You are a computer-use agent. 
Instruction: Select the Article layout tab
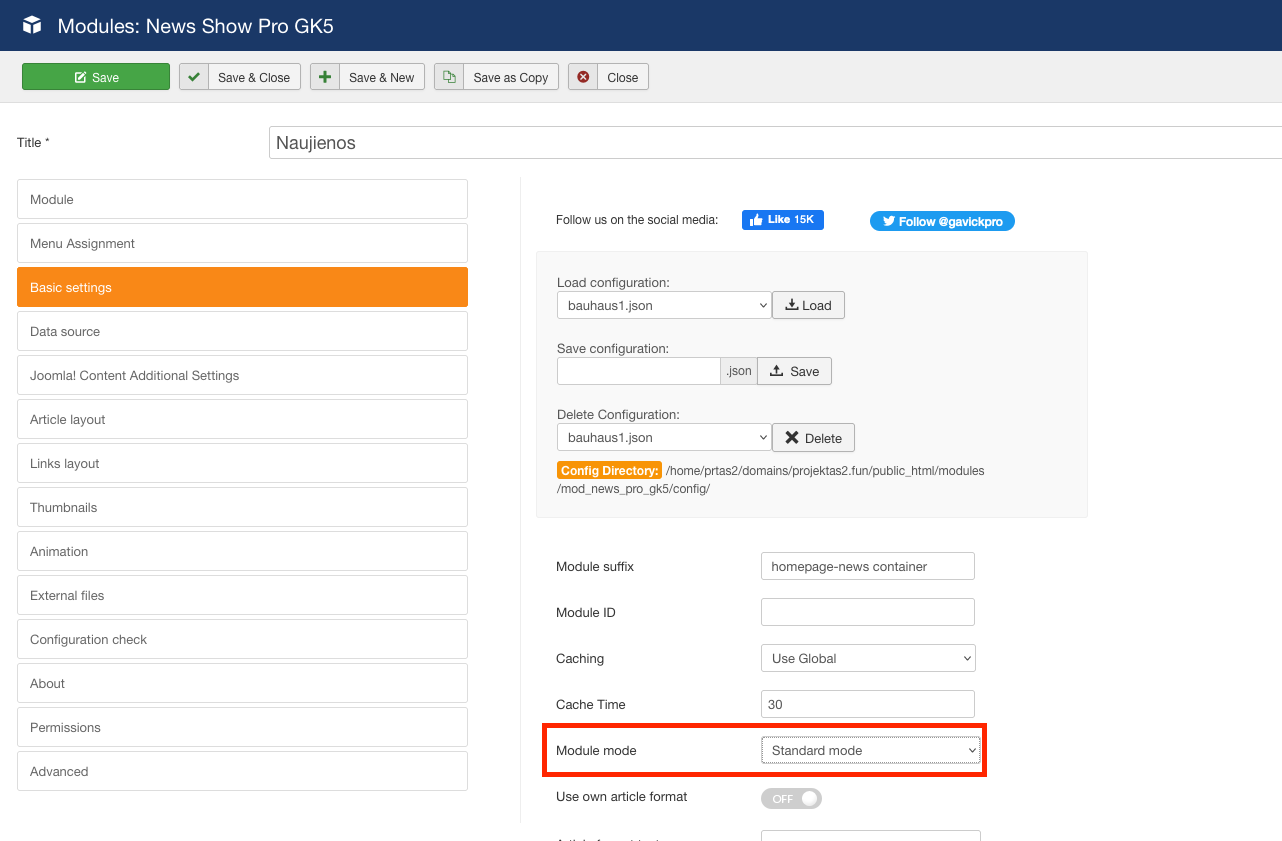pos(242,419)
